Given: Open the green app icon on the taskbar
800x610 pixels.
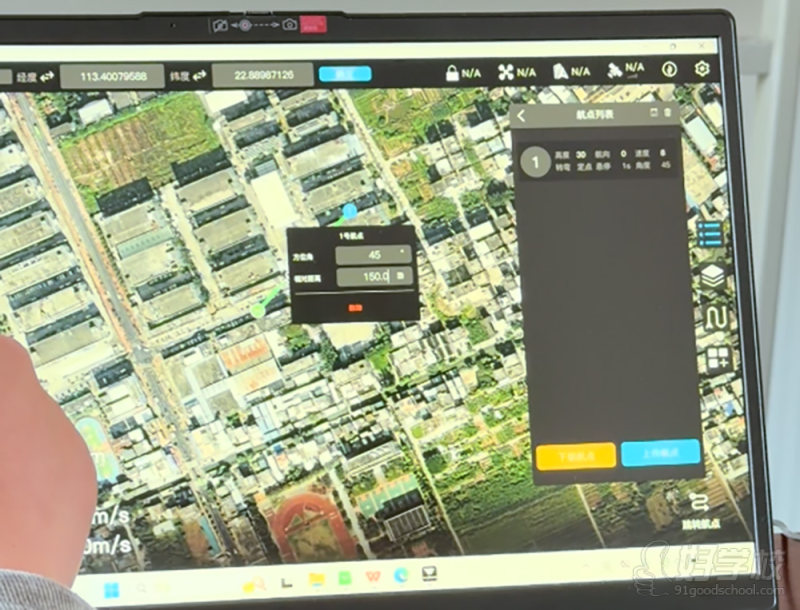Looking at the screenshot, I should [x=345, y=578].
